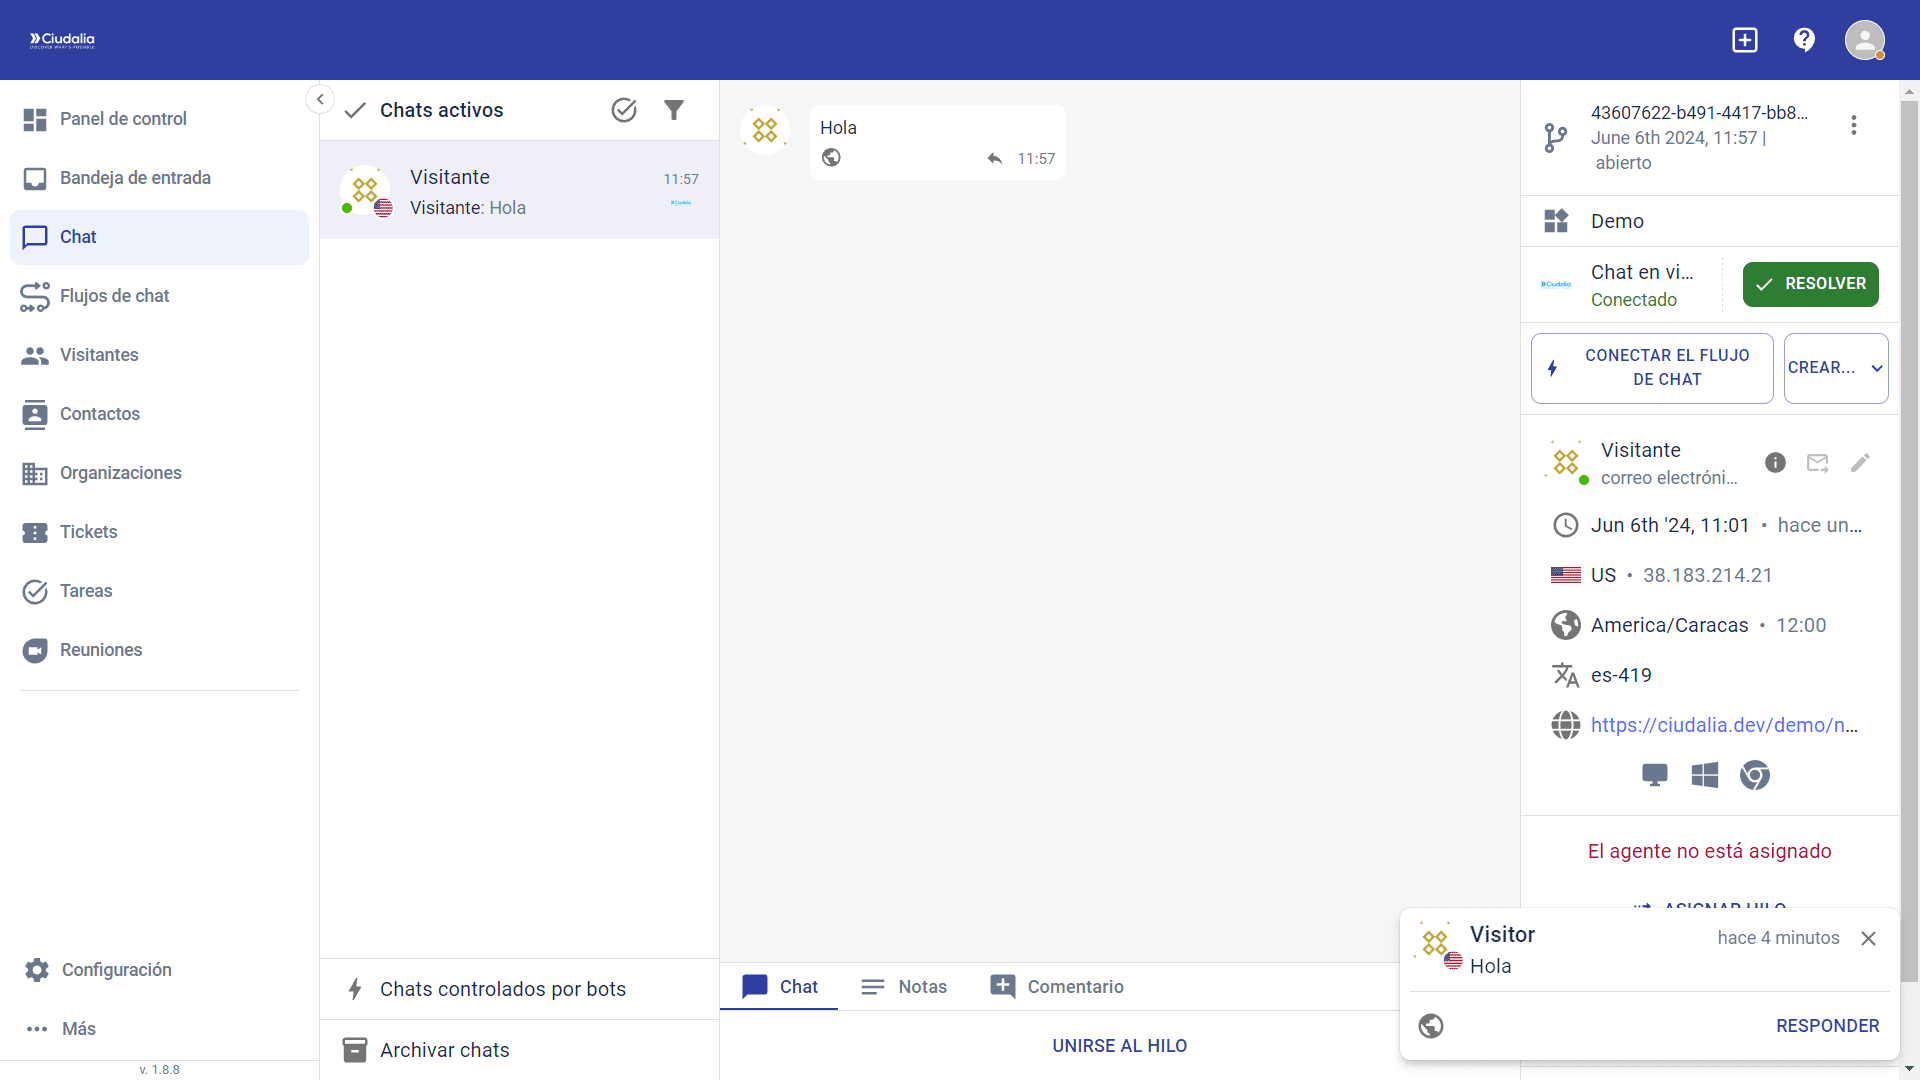This screenshot has width=1920, height=1080.
Task: Click the filter icon in Chats activos
Action: [674, 110]
